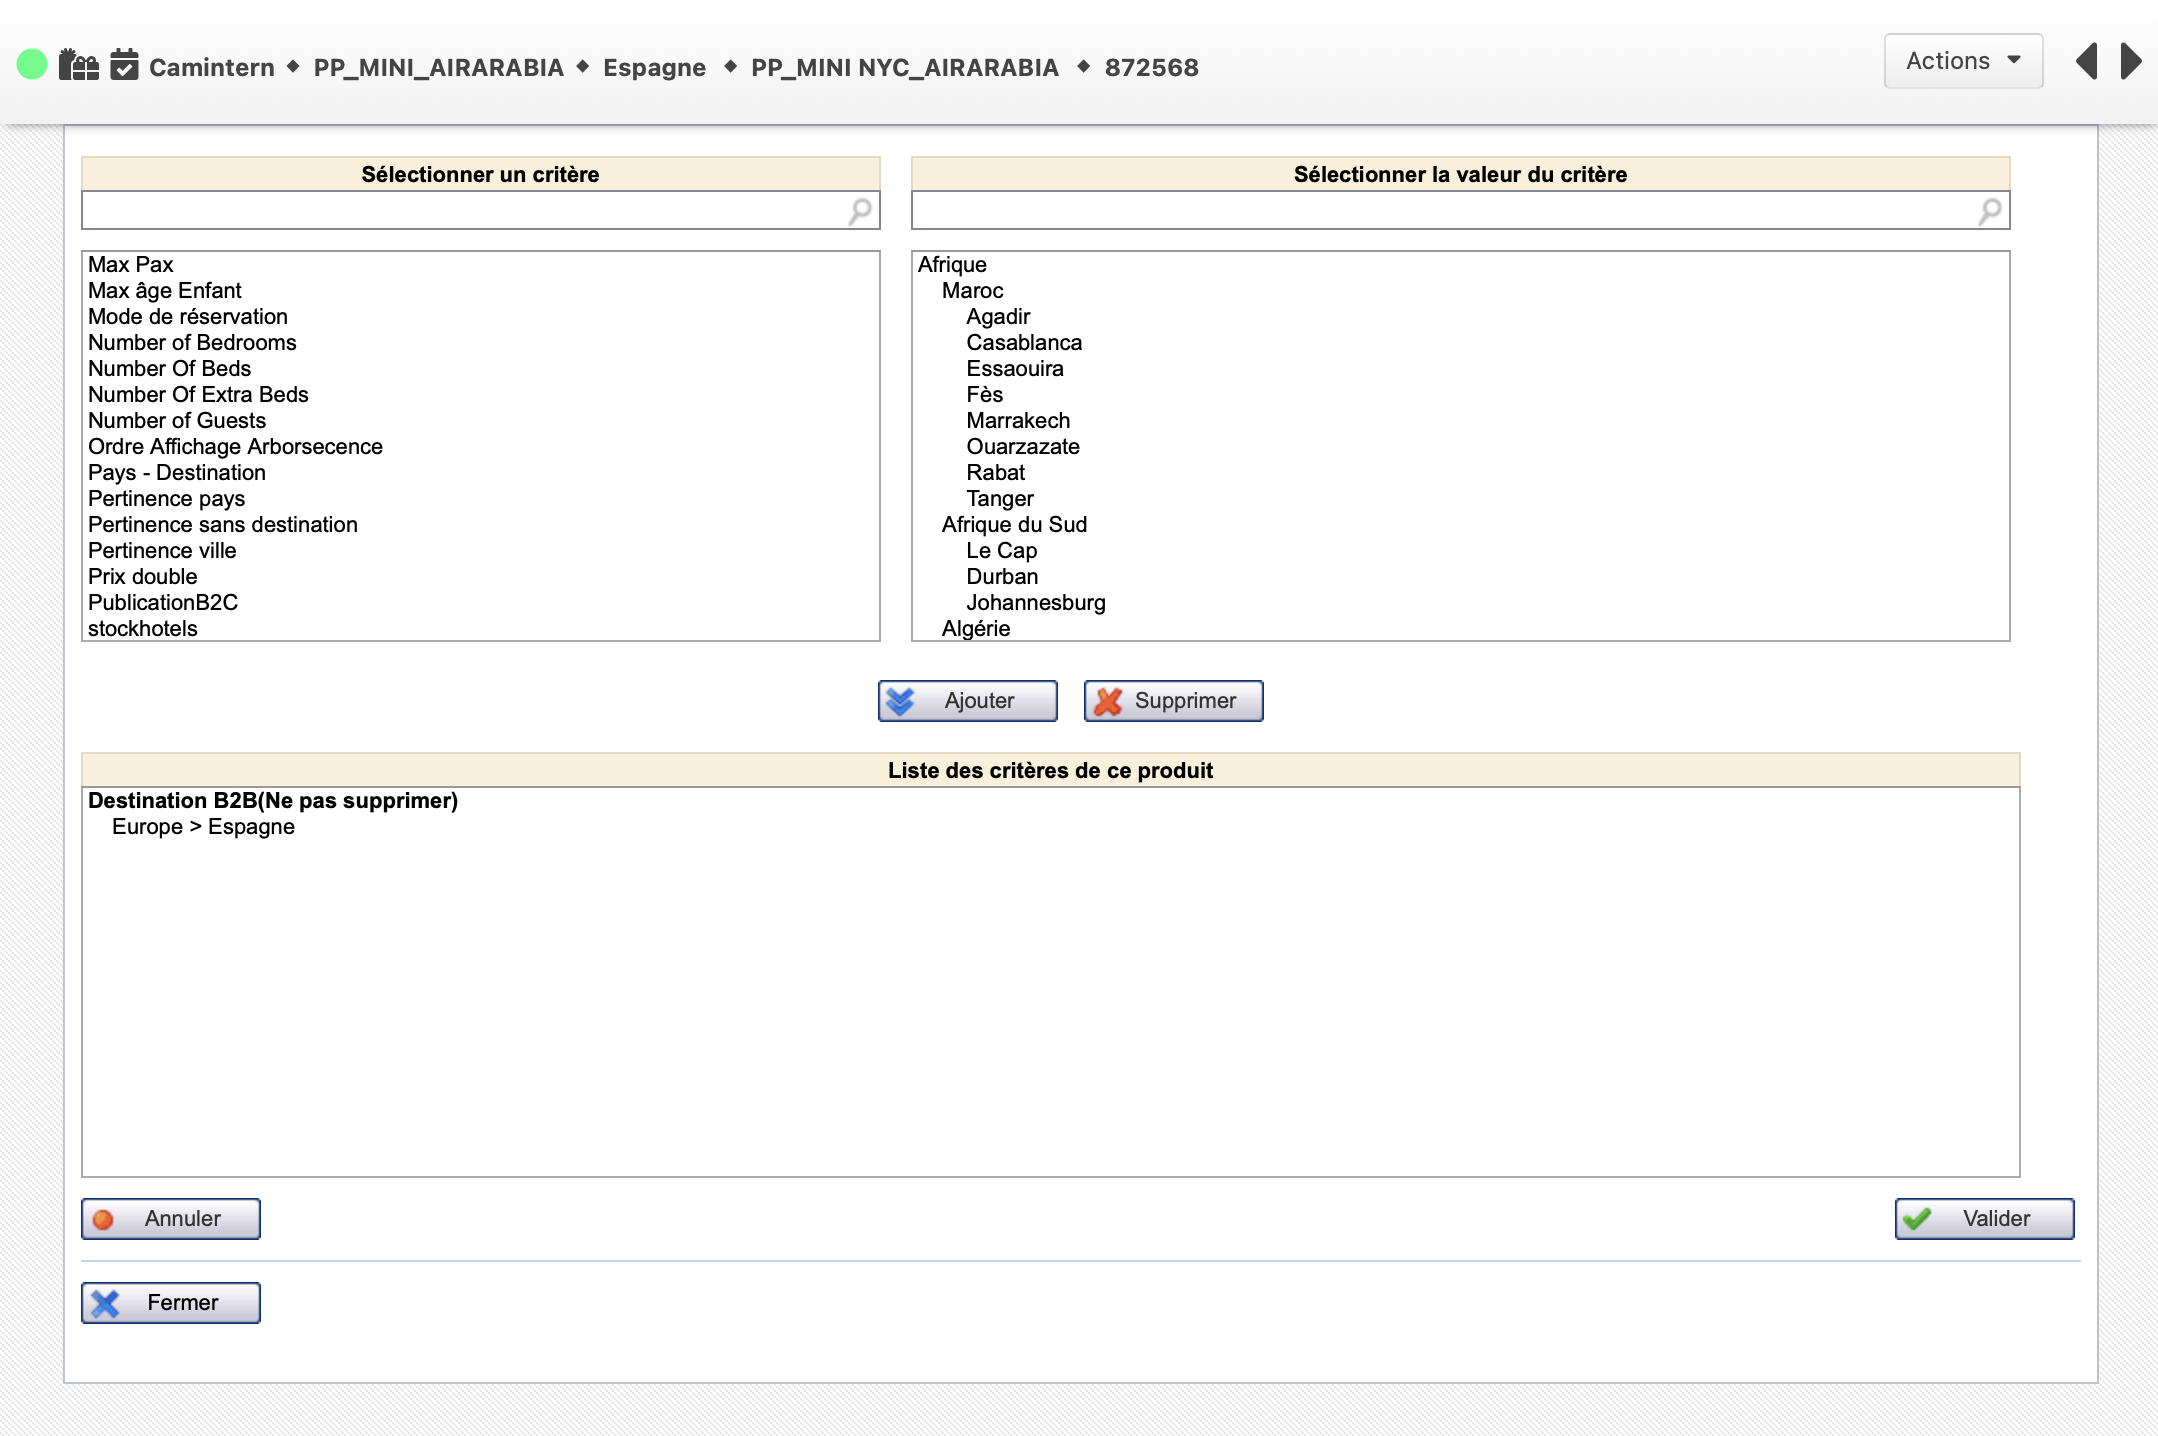The image size is (2158, 1436).
Task: Open the PP_MINI_AIRARABIA breadcrumb link
Action: coord(438,68)
